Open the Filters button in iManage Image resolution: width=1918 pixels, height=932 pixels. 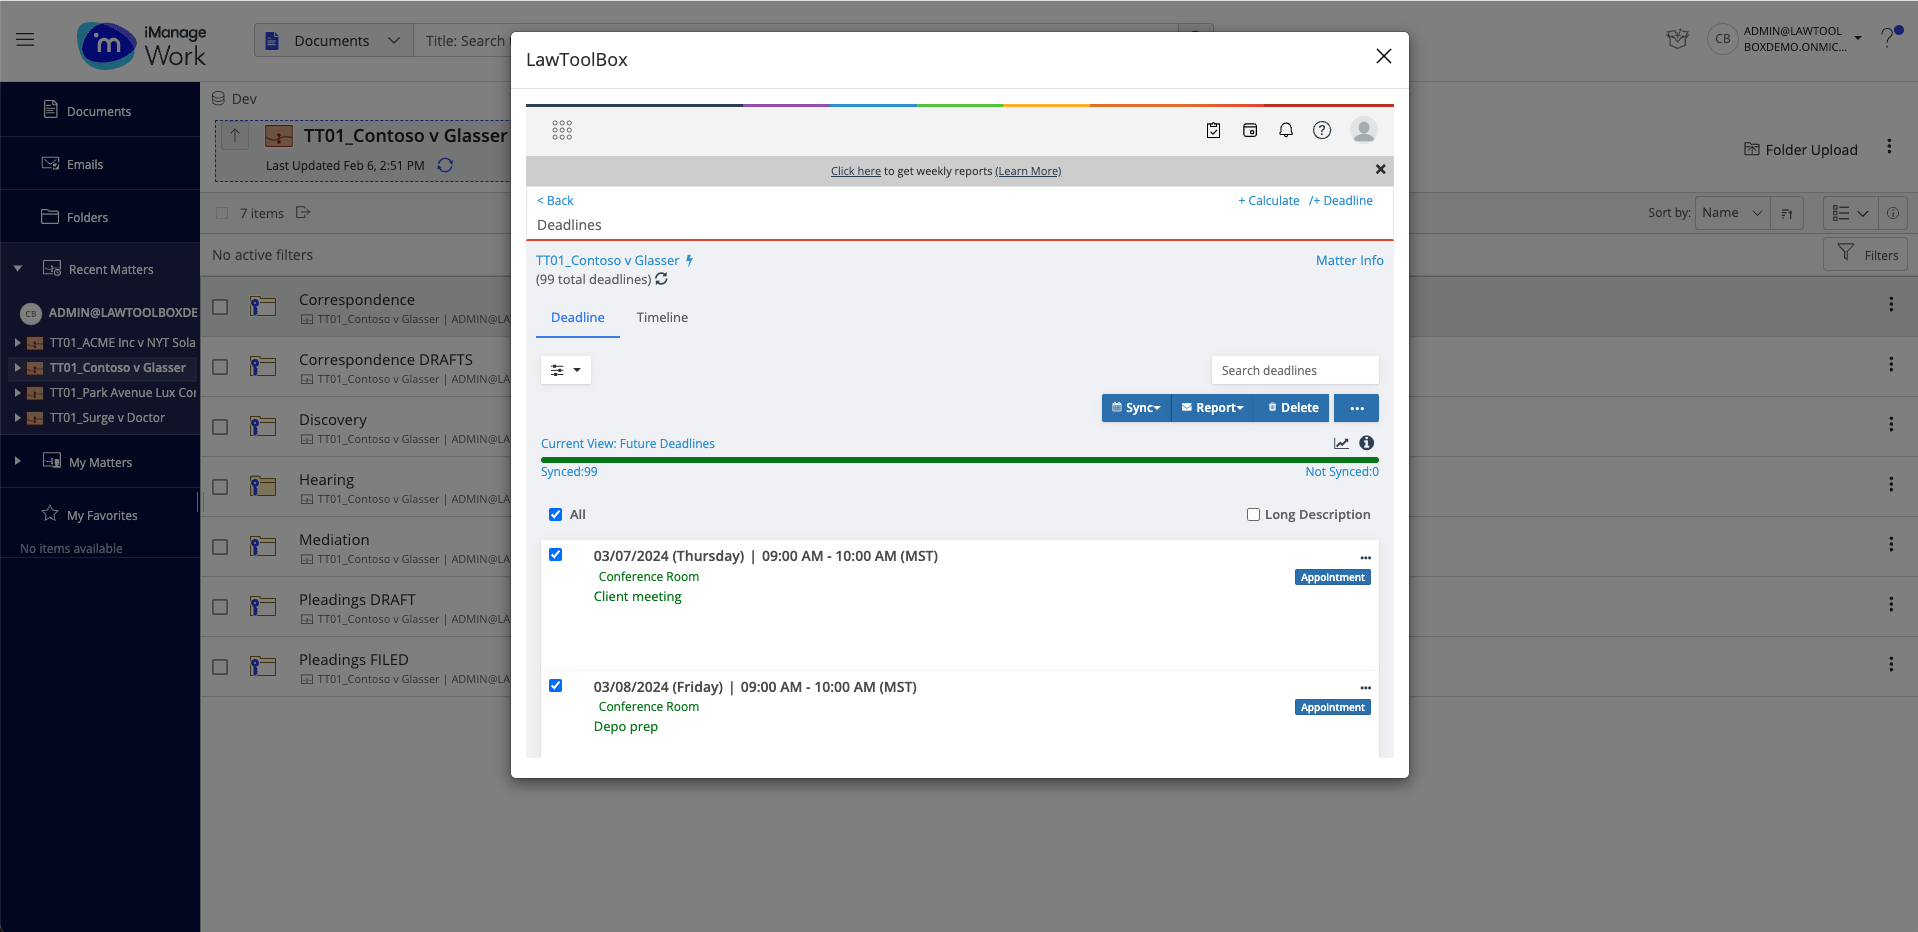(1866, 255)
